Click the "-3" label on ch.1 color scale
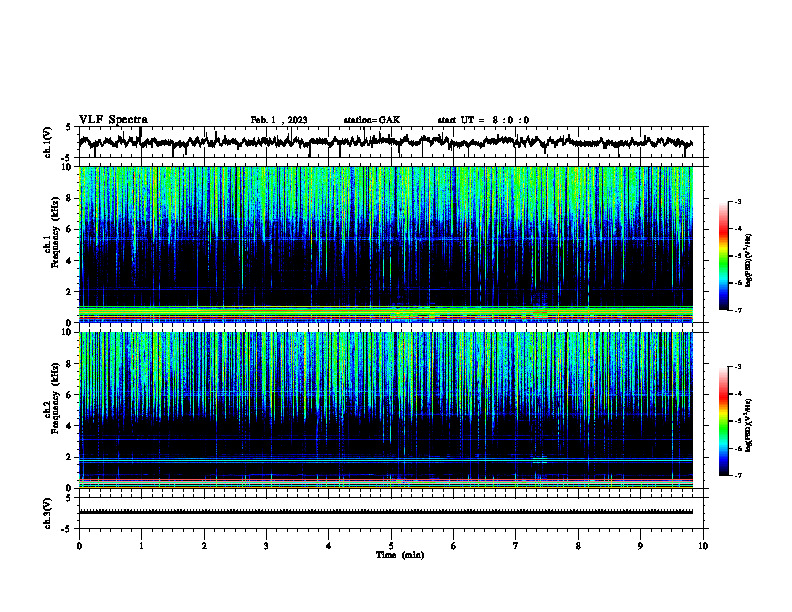Screen dimensions: 792x612 point(738,202)
